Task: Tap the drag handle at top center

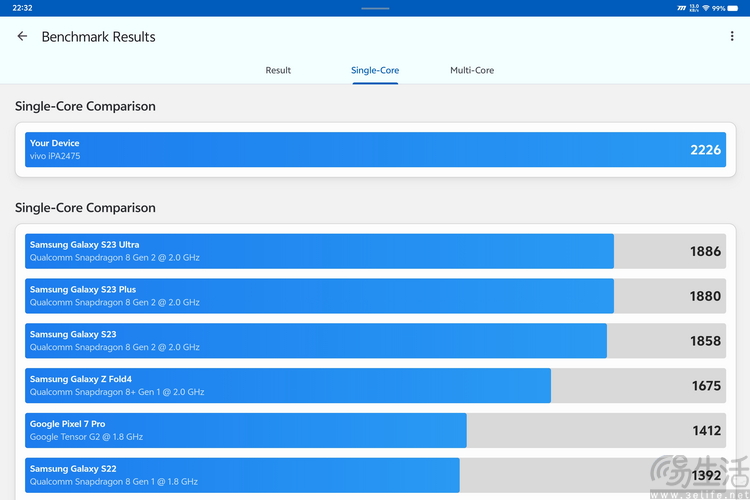Action: [375, 8]
